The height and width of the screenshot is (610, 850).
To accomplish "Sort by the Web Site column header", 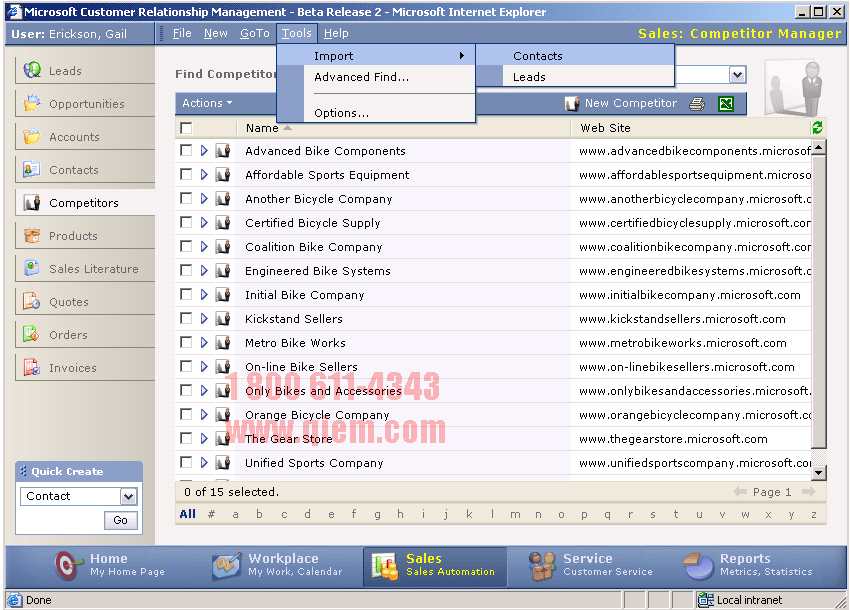I will pyautogui.click(x=605, y=128).
